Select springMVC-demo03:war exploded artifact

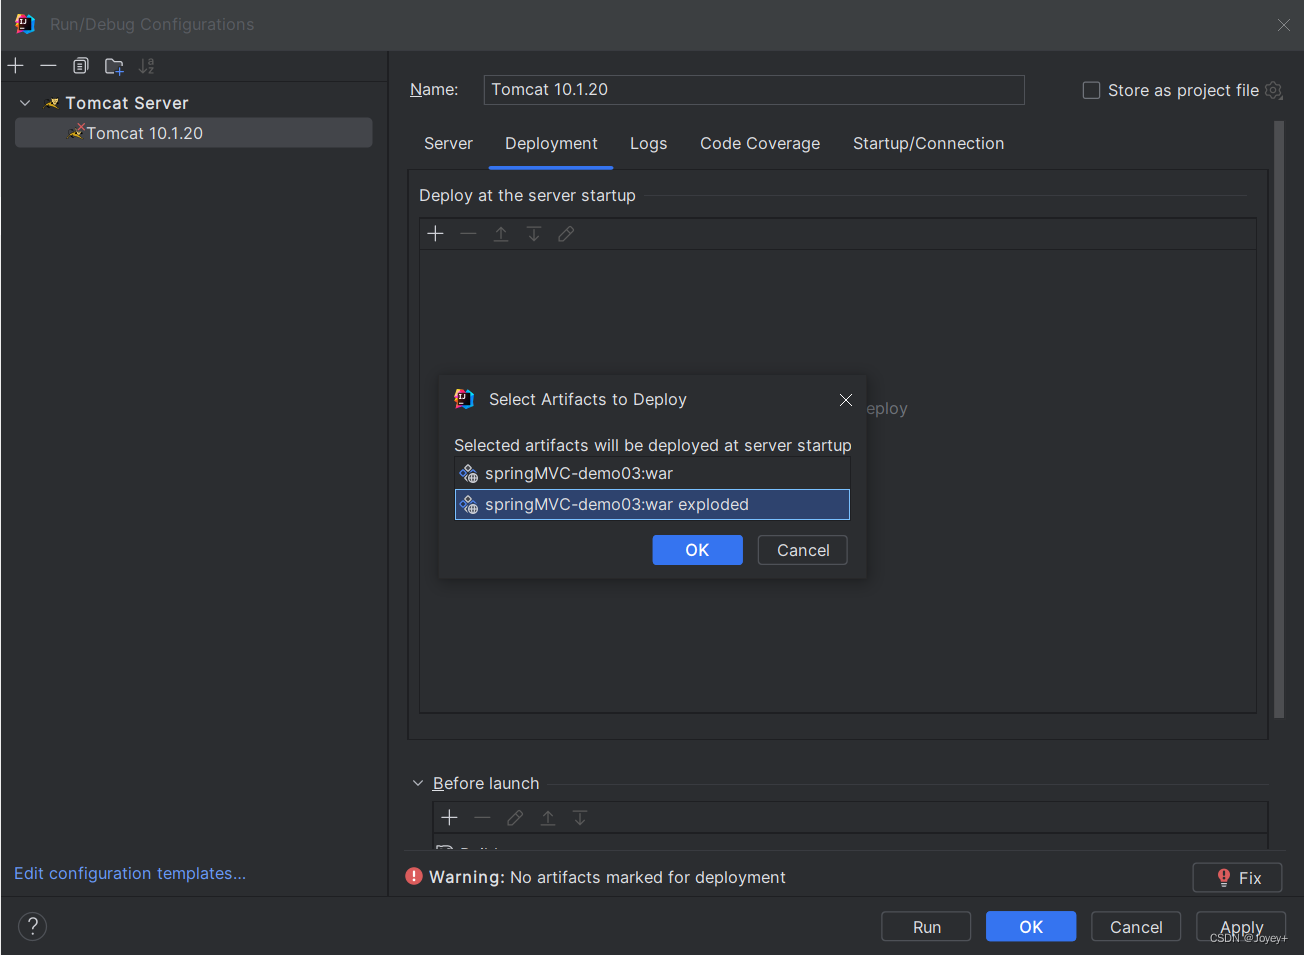coord(652,505)
